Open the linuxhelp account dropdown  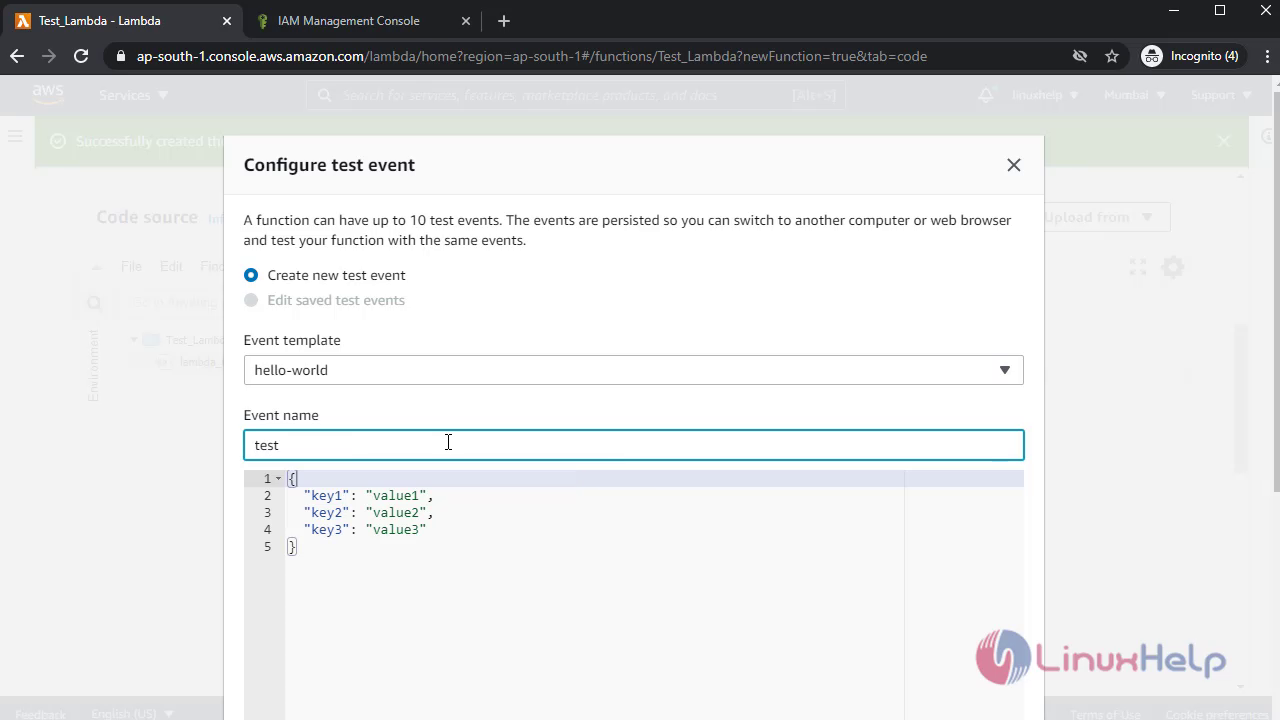(x=1045, y=95)
